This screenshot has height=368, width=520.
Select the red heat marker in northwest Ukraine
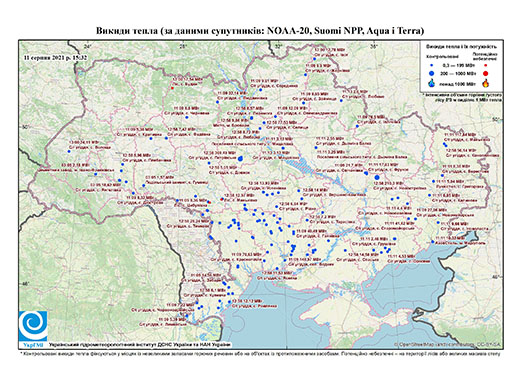[172, 88]
